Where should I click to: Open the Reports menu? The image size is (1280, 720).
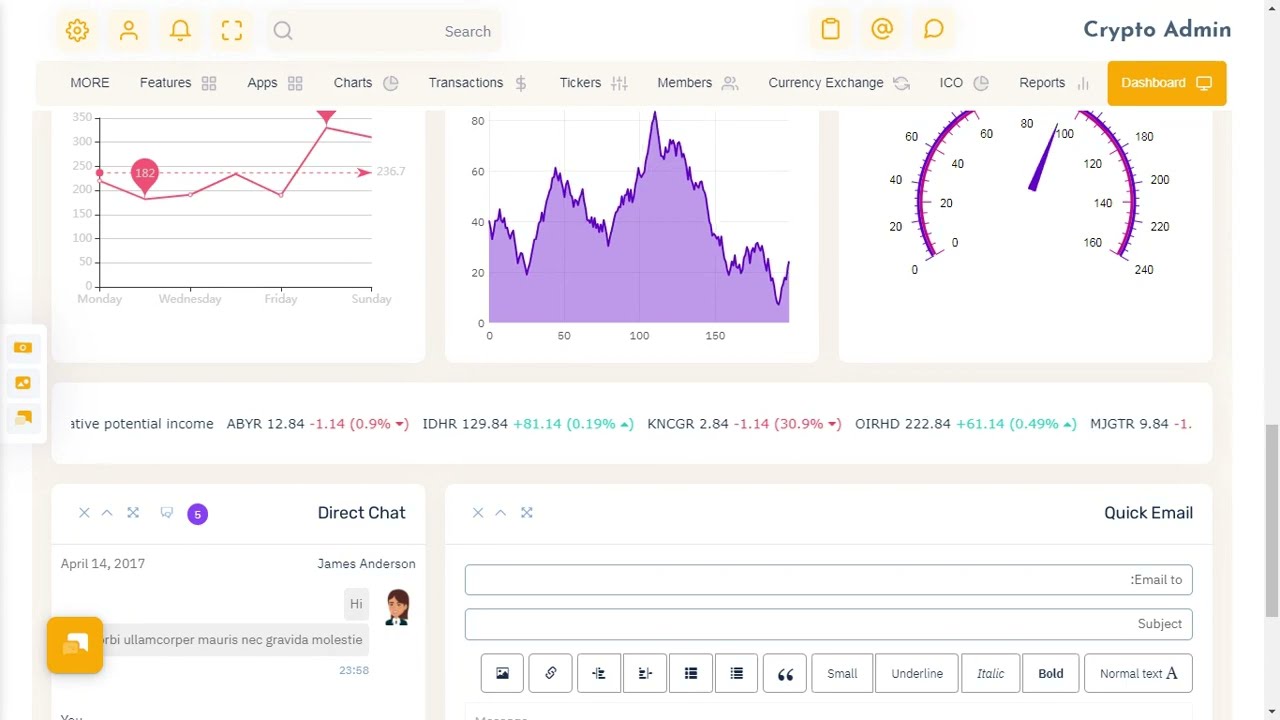(1054, 83)
